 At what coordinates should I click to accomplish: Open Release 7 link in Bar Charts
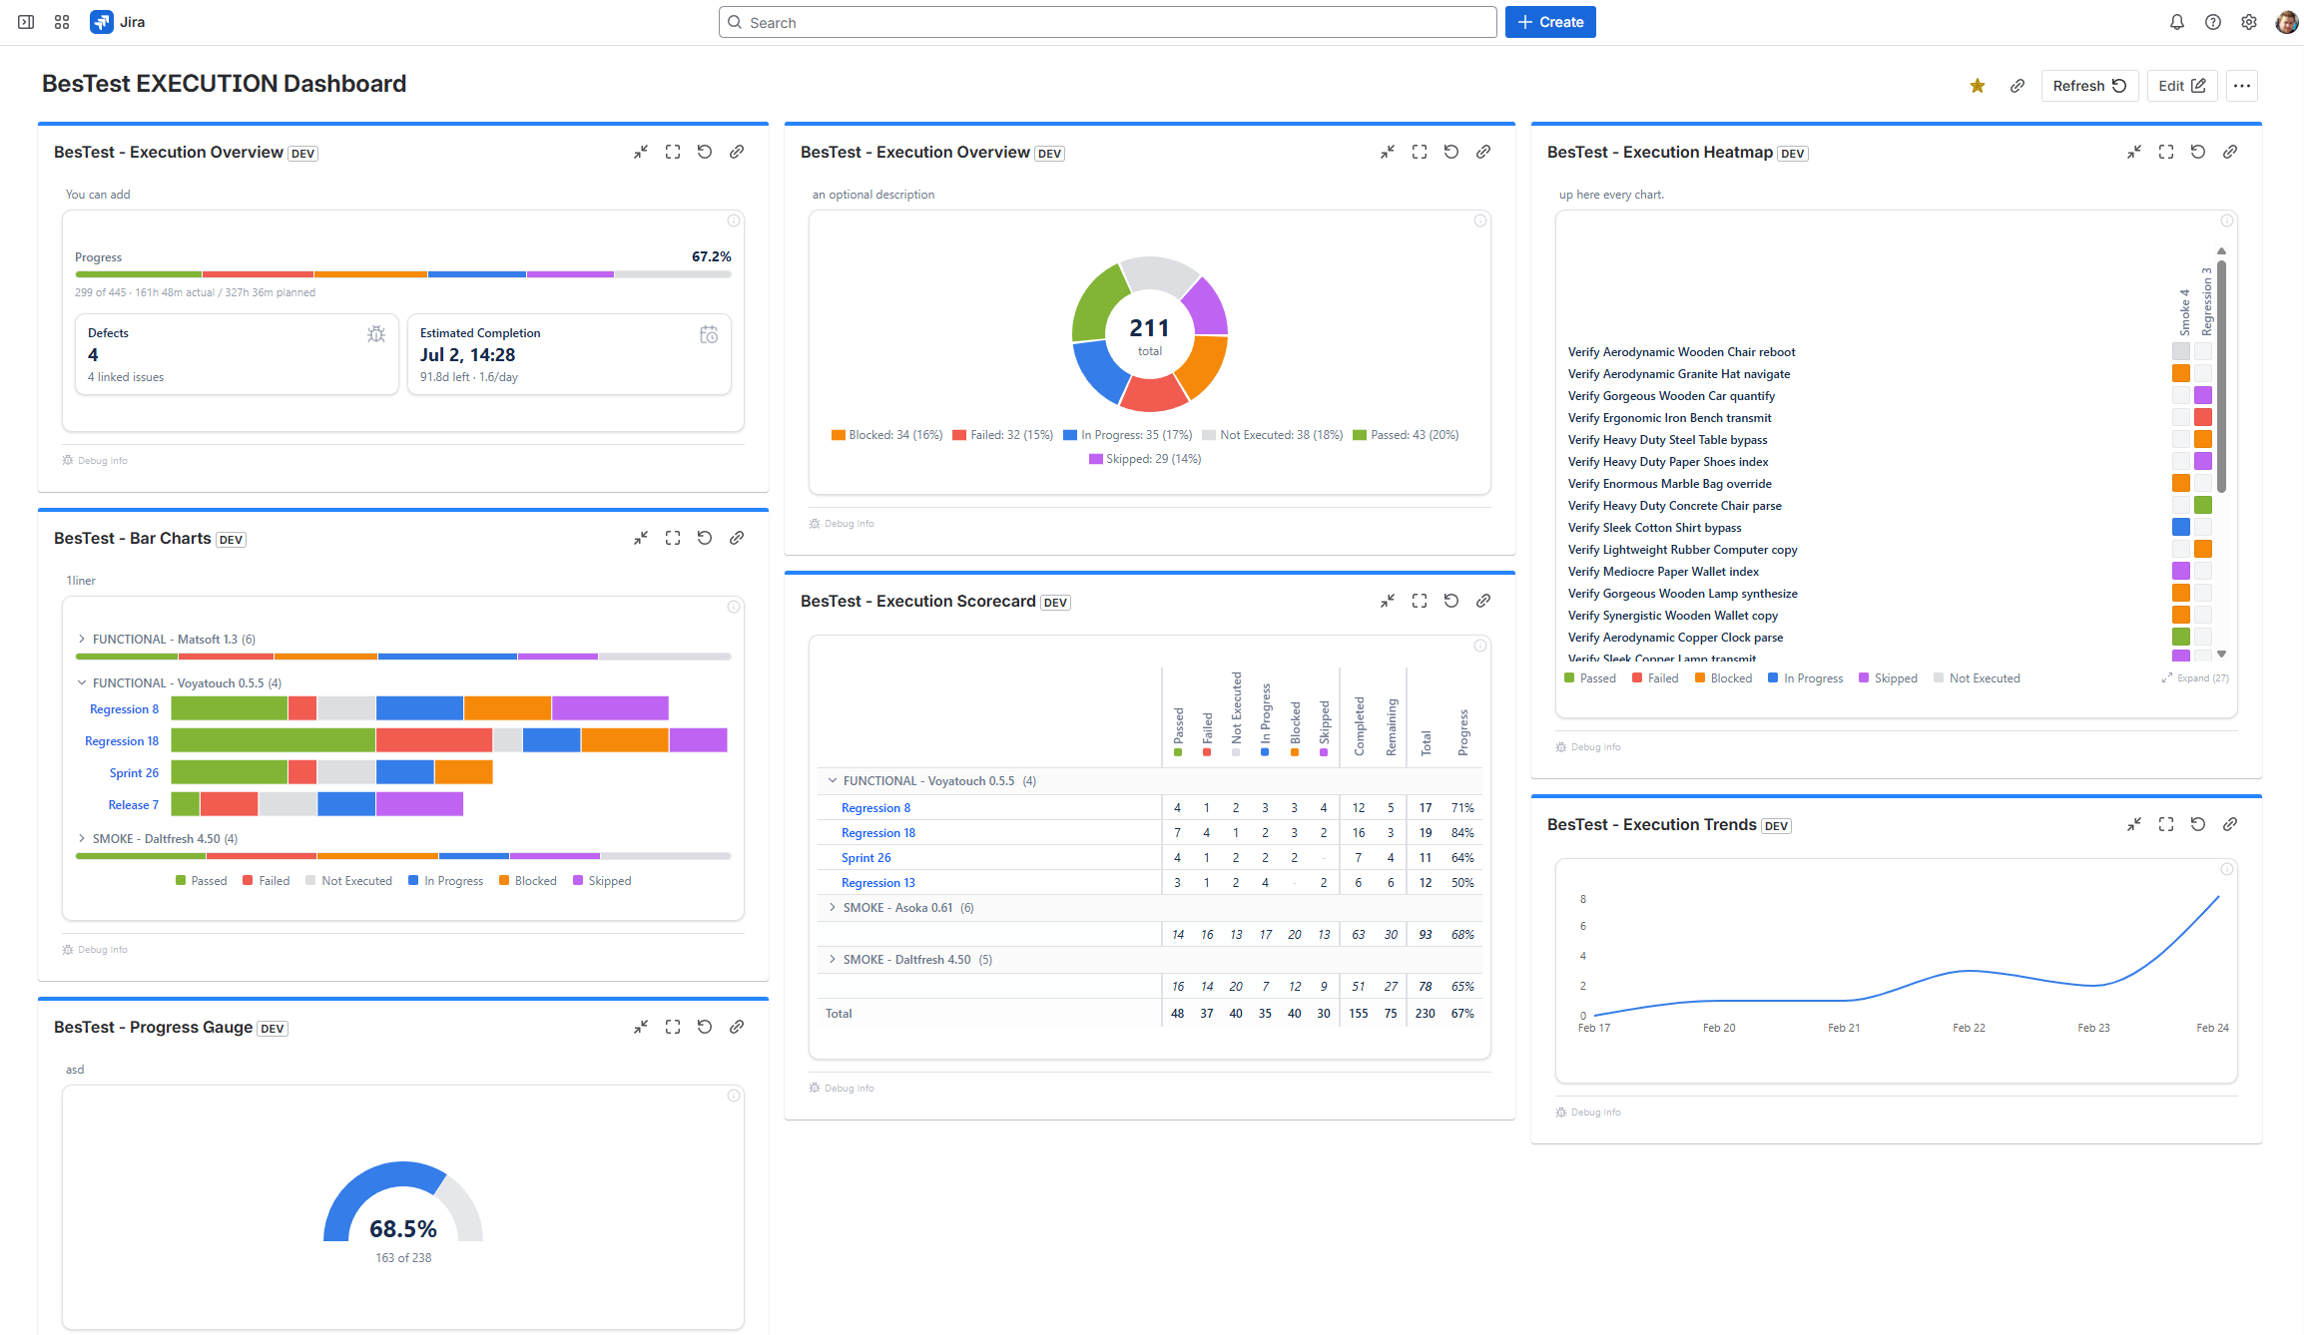tap(133, 805)
